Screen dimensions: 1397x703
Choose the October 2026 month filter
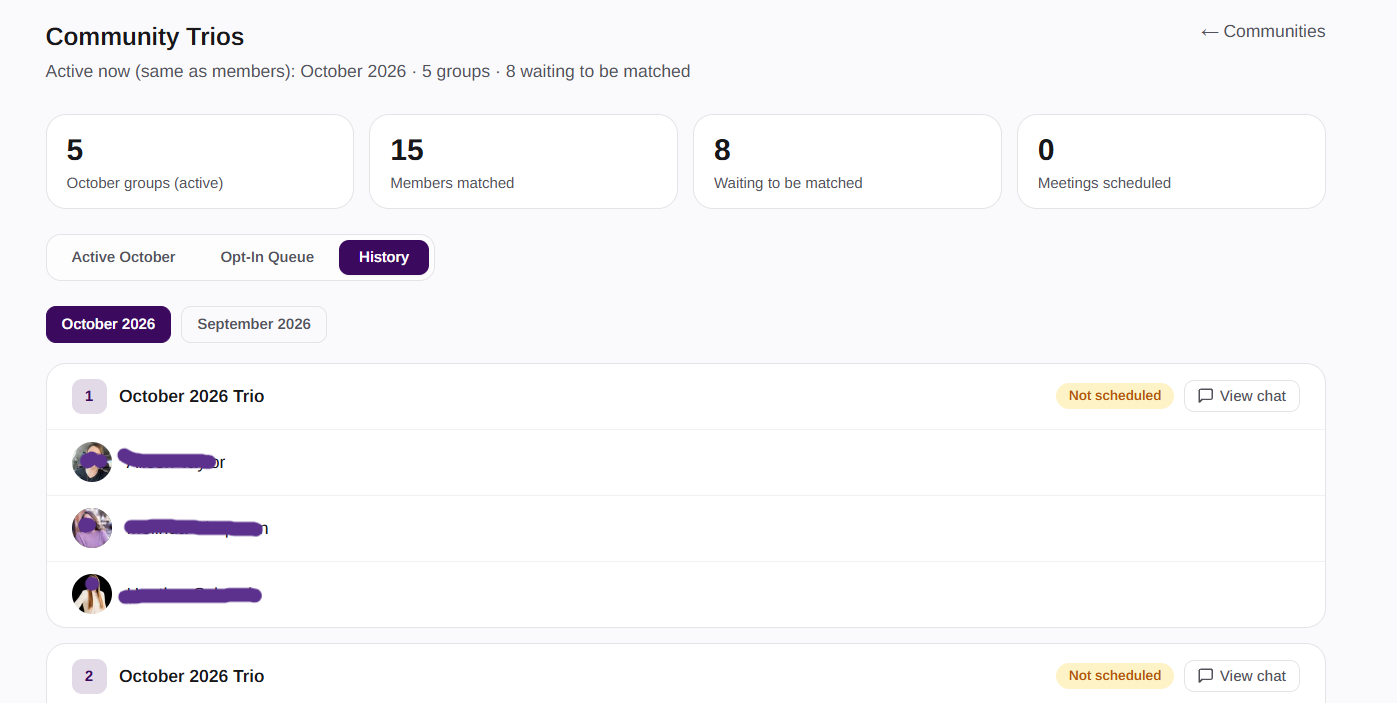108,324
